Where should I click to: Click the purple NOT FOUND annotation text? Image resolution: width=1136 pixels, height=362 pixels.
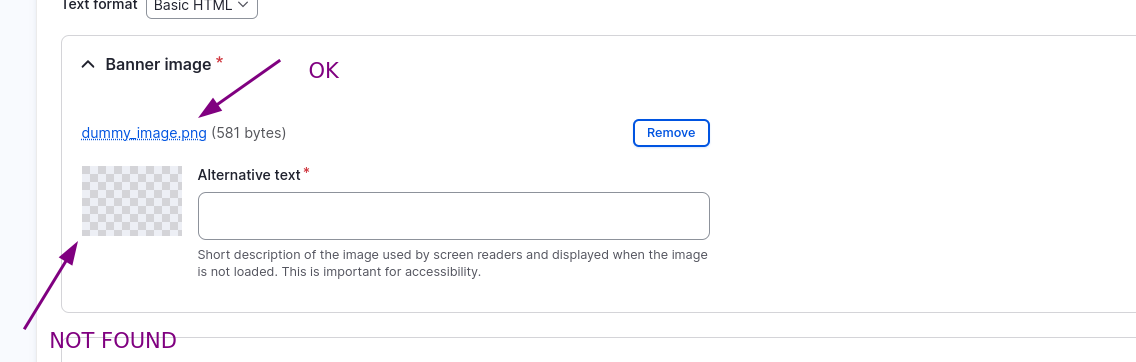(x=113, y=340)
